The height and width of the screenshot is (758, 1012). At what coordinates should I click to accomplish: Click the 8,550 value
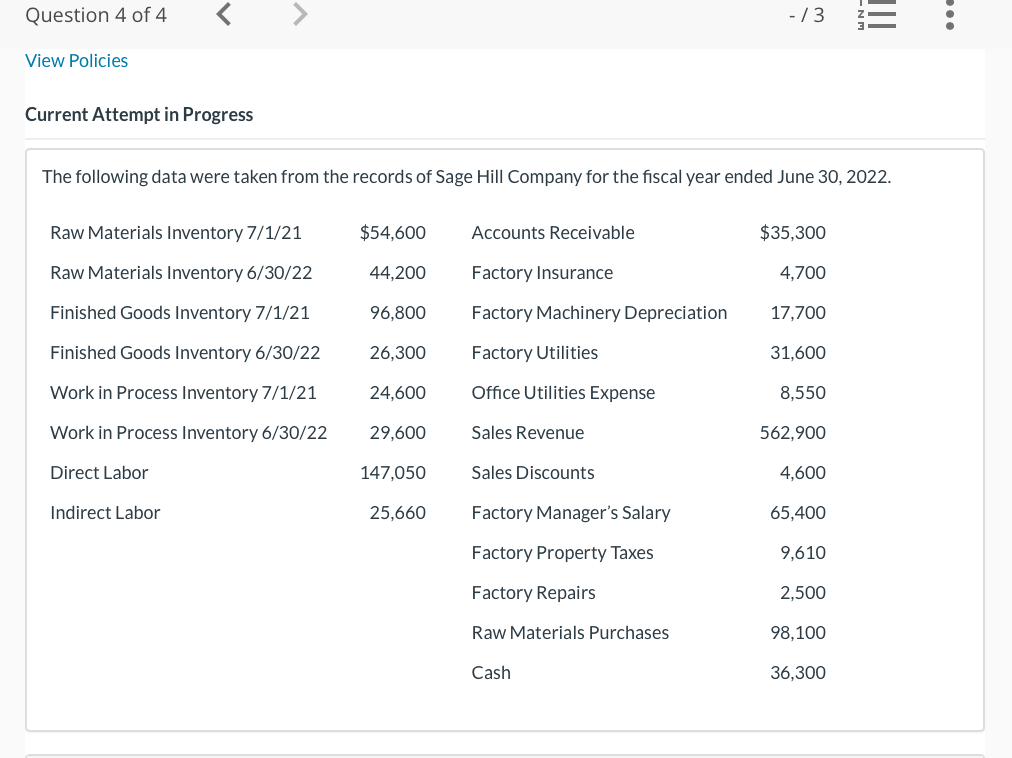[x=803, y=393]
